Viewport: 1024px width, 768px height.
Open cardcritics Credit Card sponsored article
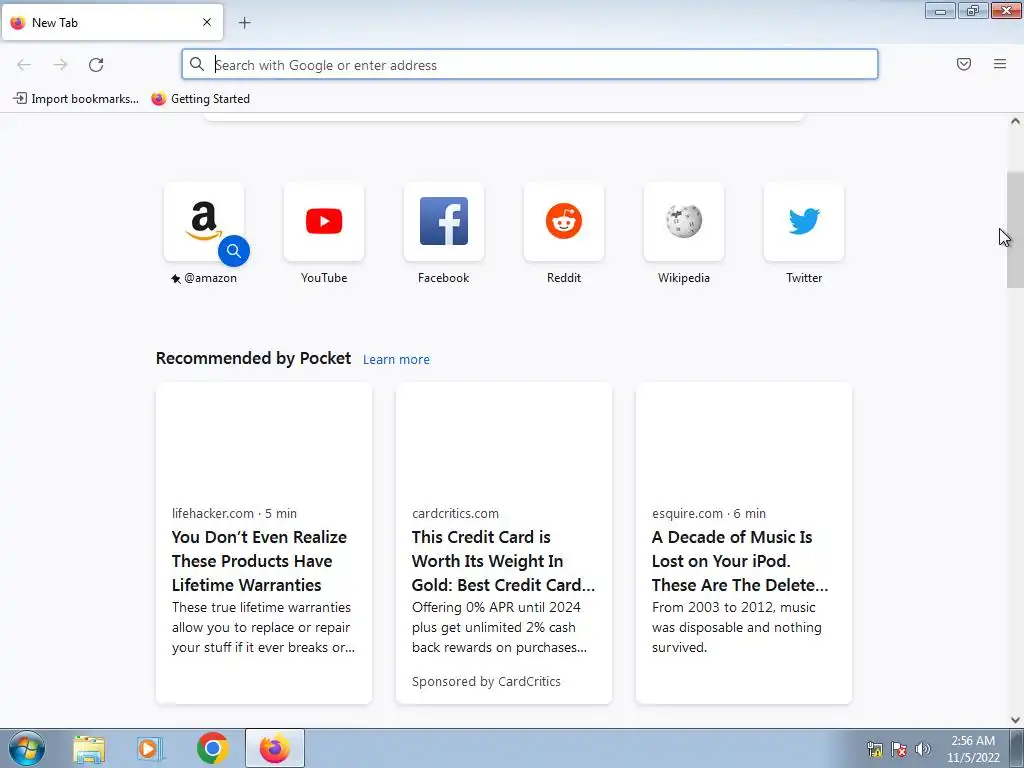(504, 543)
